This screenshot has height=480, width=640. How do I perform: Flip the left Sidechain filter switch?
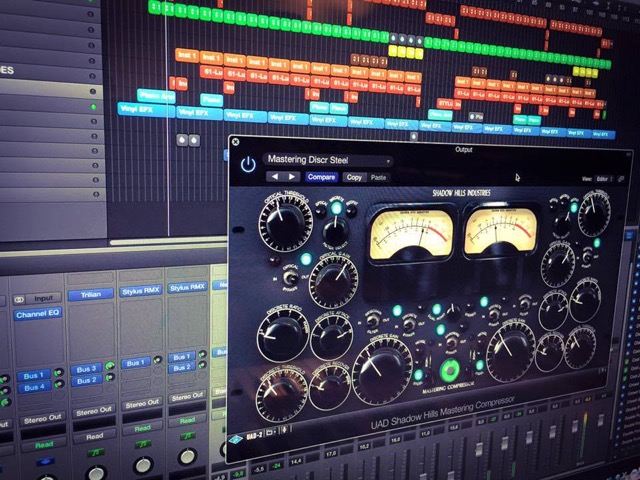coord(372,321)
